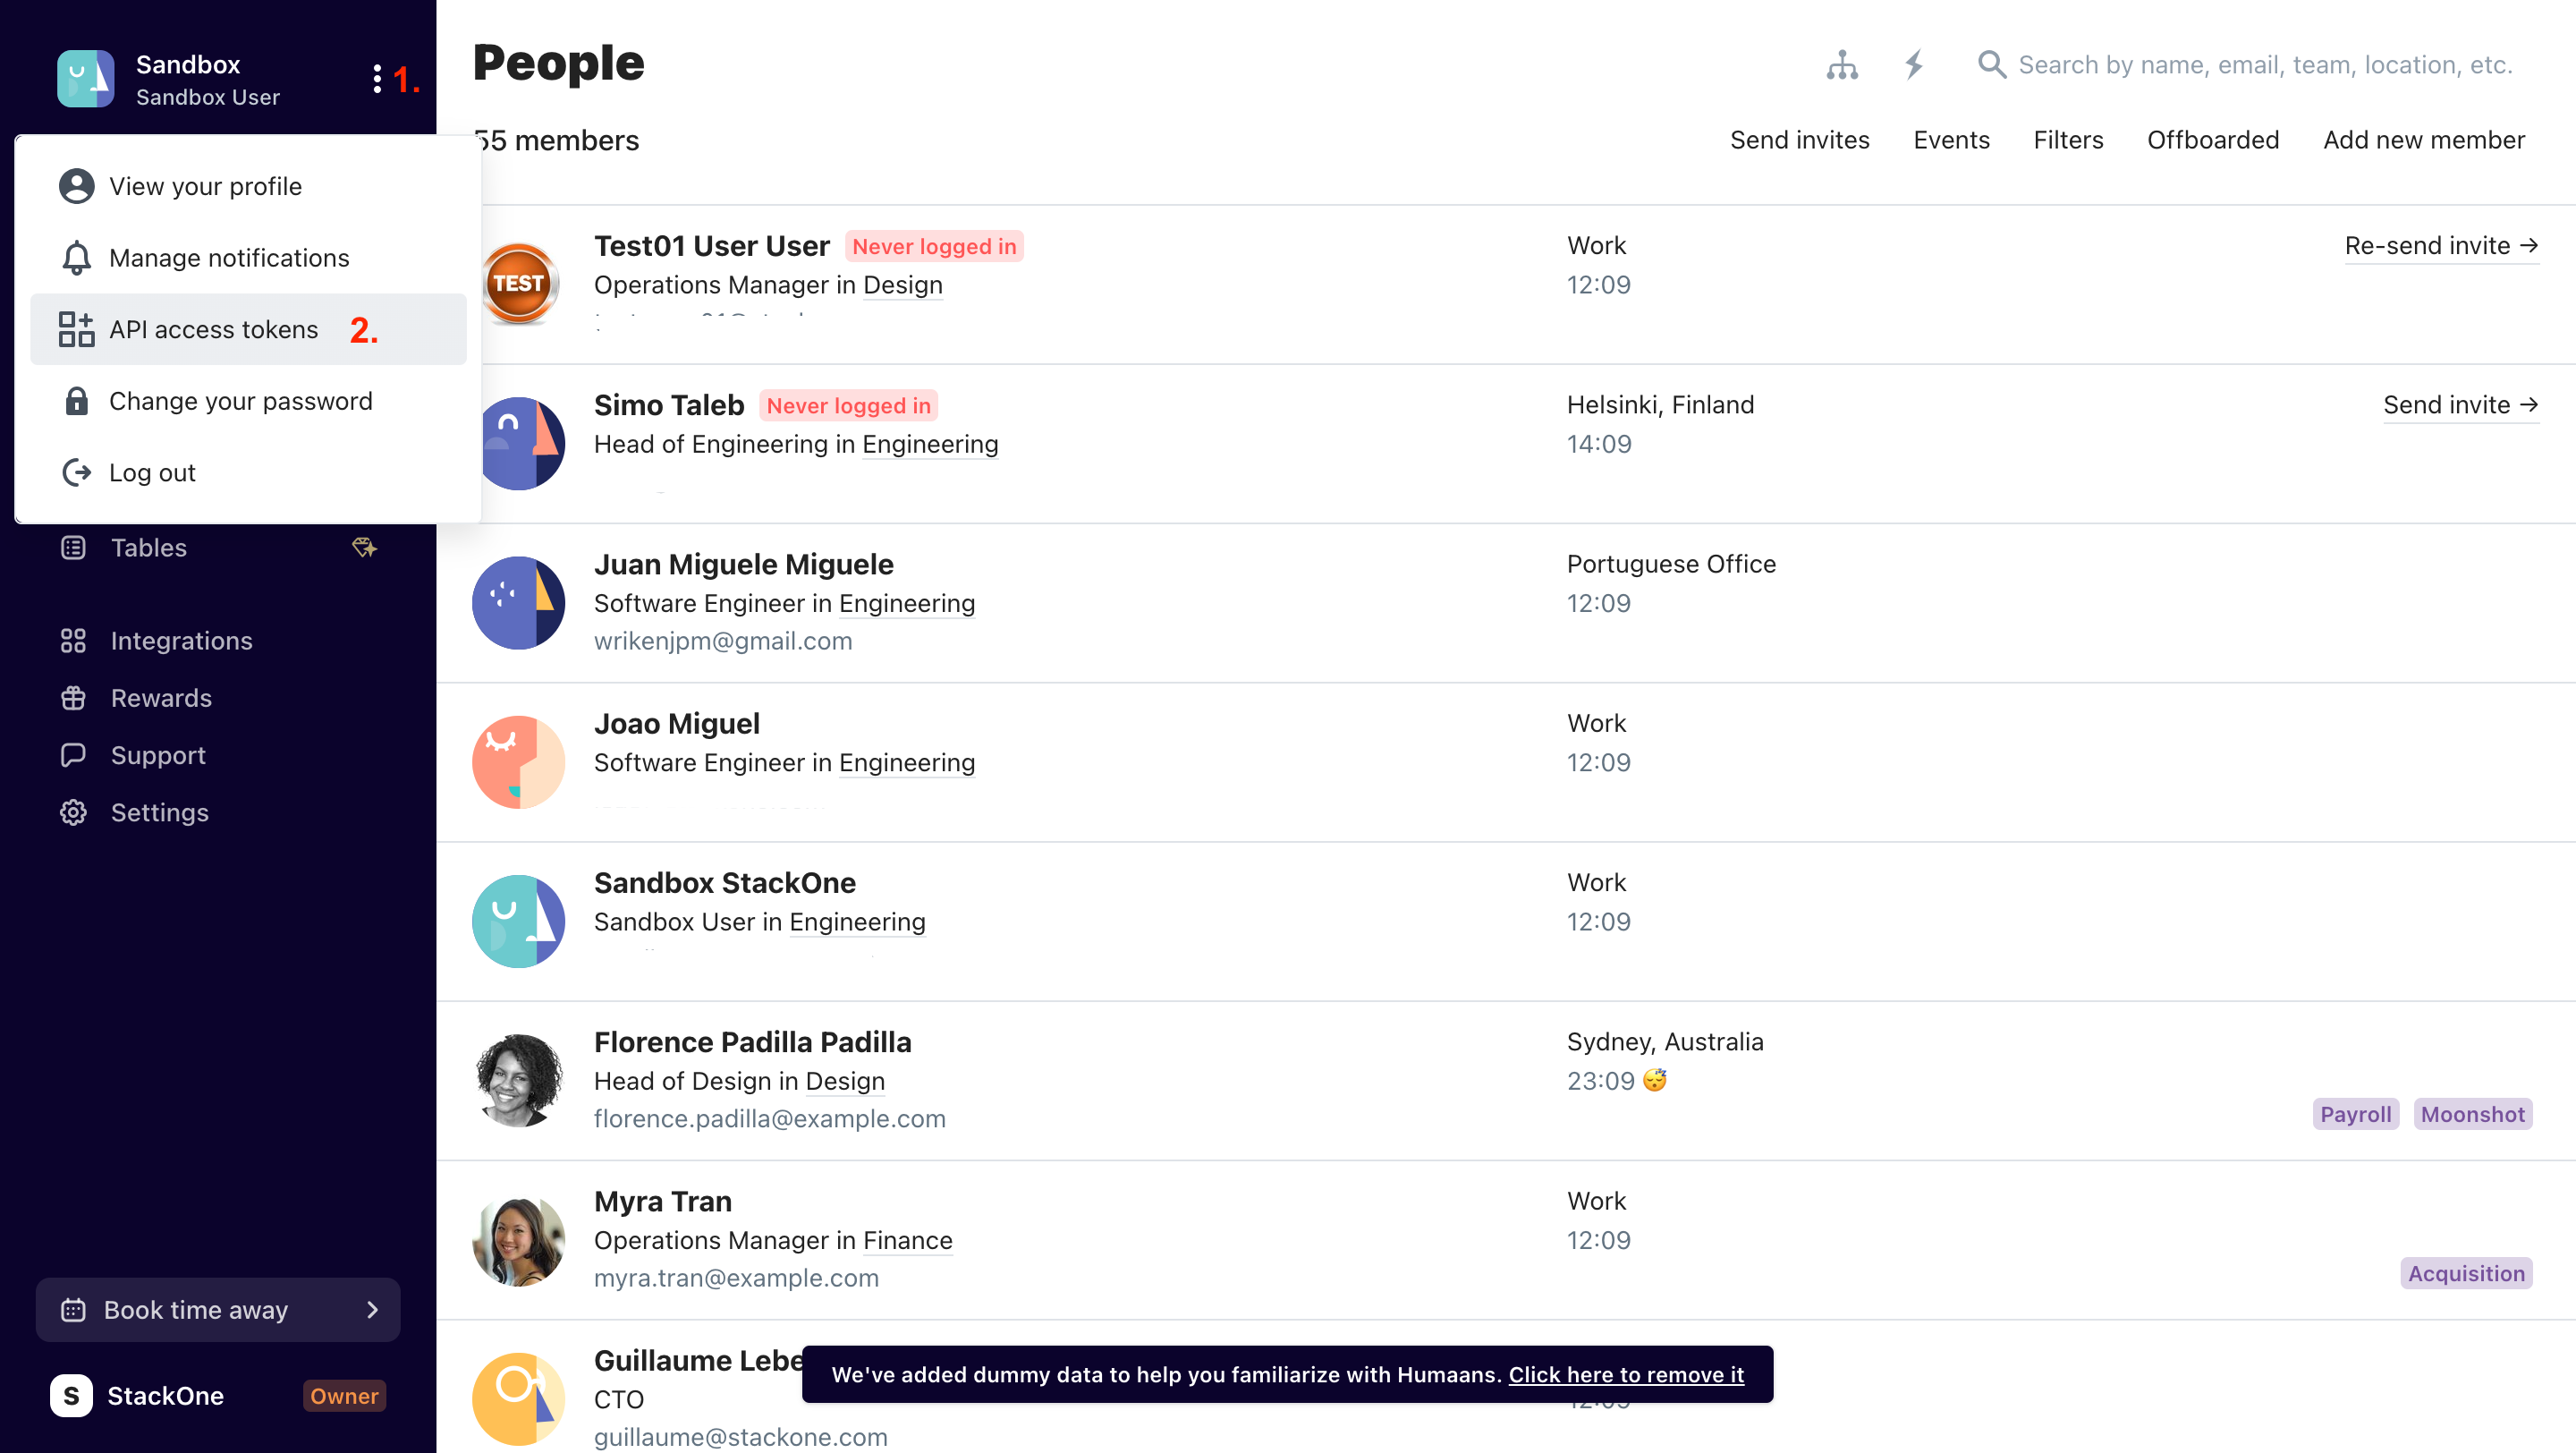This screenshot has height=1453, width=2576.
Task: Click the lightning quick actions icon
Action: coord(1913,64)
